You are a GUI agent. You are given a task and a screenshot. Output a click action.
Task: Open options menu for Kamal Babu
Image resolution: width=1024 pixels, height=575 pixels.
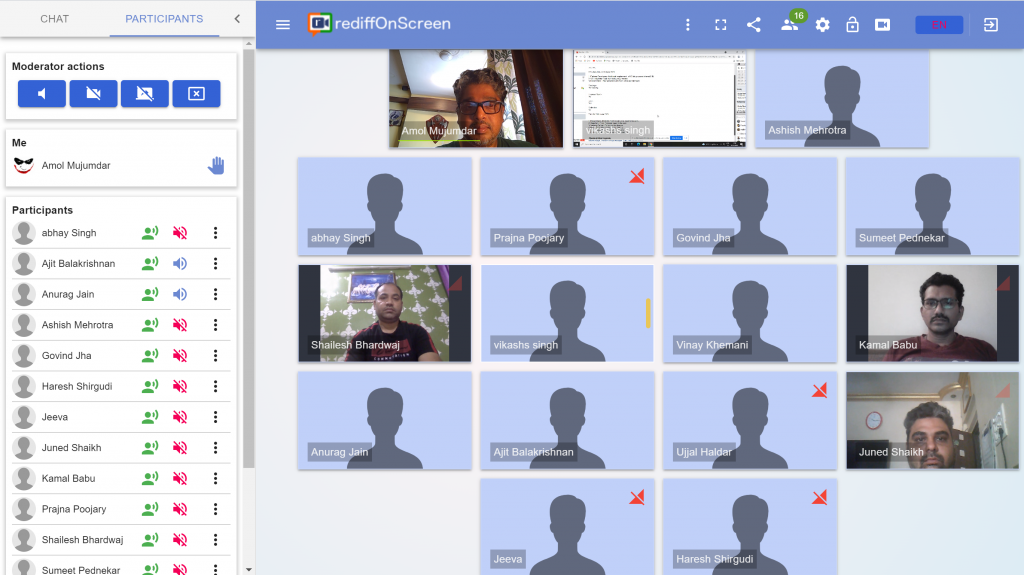pyautogui.click(x=216, y=478)
